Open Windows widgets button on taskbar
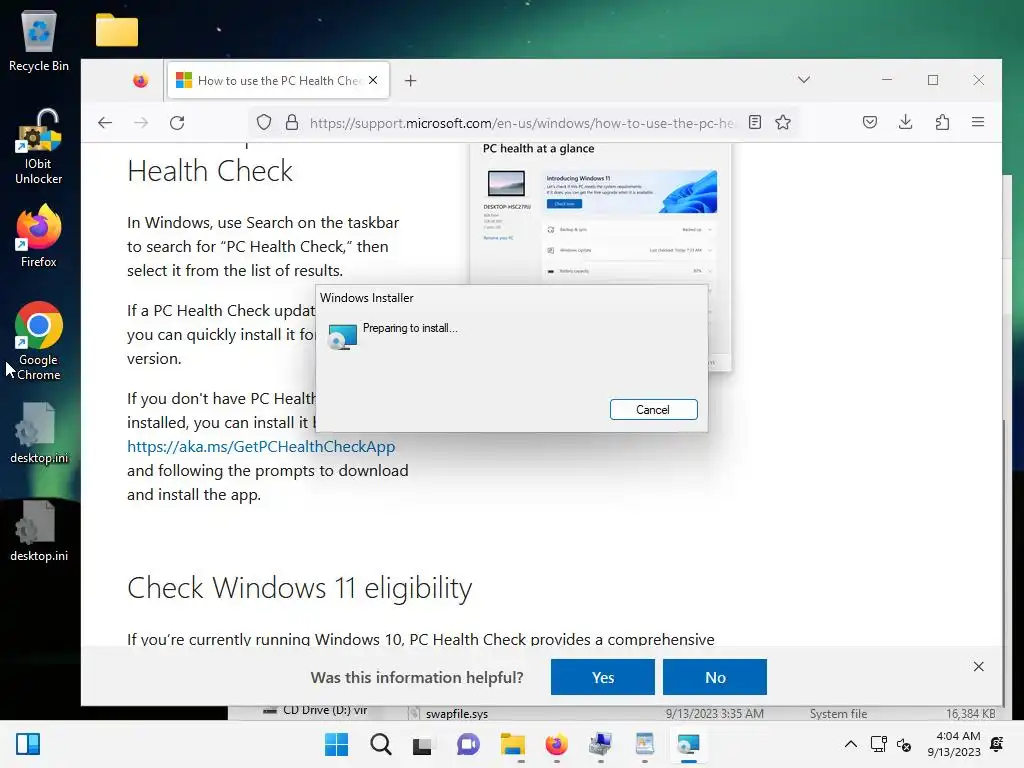The width and height of the screenshot is (1024, 768). tap(28, 744)
